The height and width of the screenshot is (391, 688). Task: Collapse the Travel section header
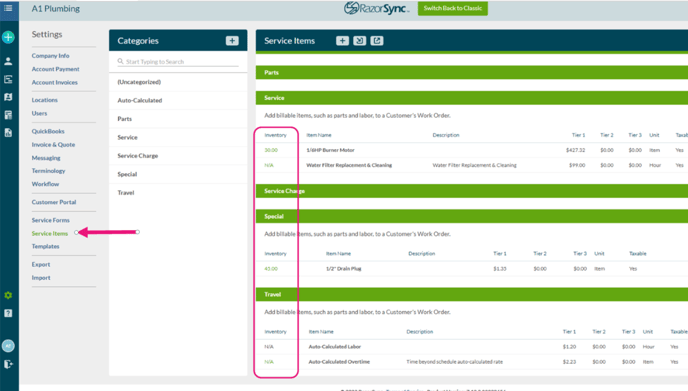click(x=472, y=294)
